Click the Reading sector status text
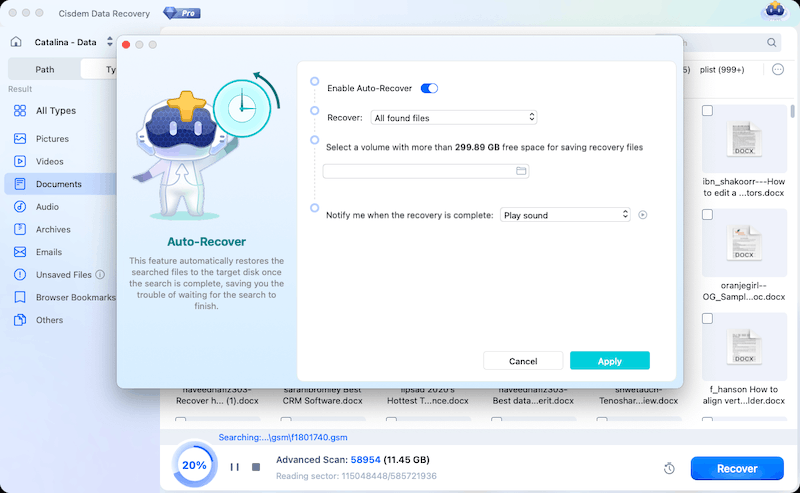The width and height of the screenshot is (800, 493). click(356, 476)
